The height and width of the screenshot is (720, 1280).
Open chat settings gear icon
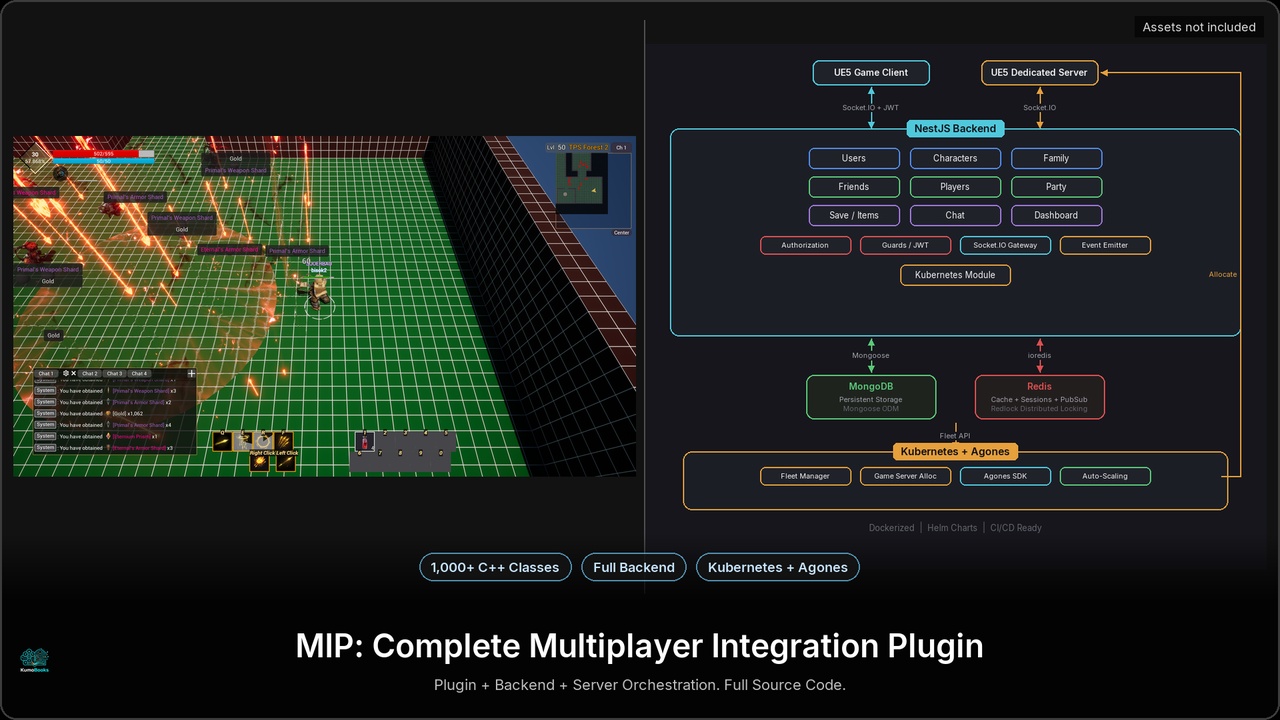coord(66,373)
